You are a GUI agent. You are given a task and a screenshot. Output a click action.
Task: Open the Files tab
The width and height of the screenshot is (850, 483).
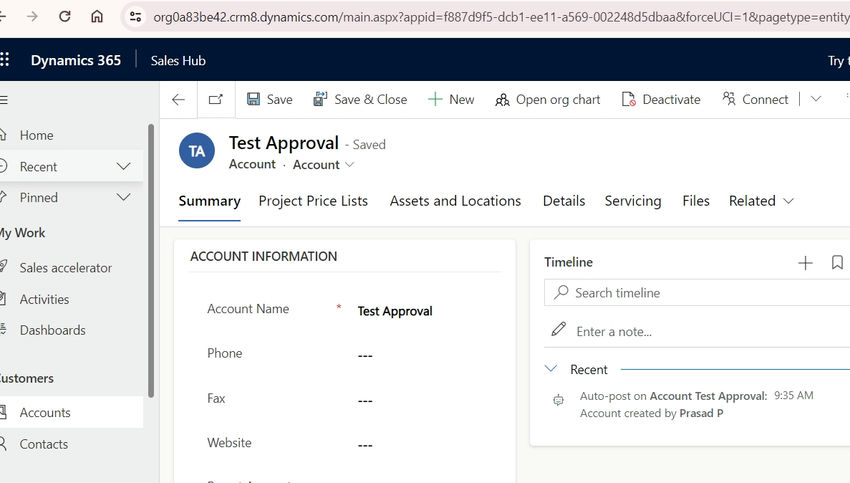point(696,201)
